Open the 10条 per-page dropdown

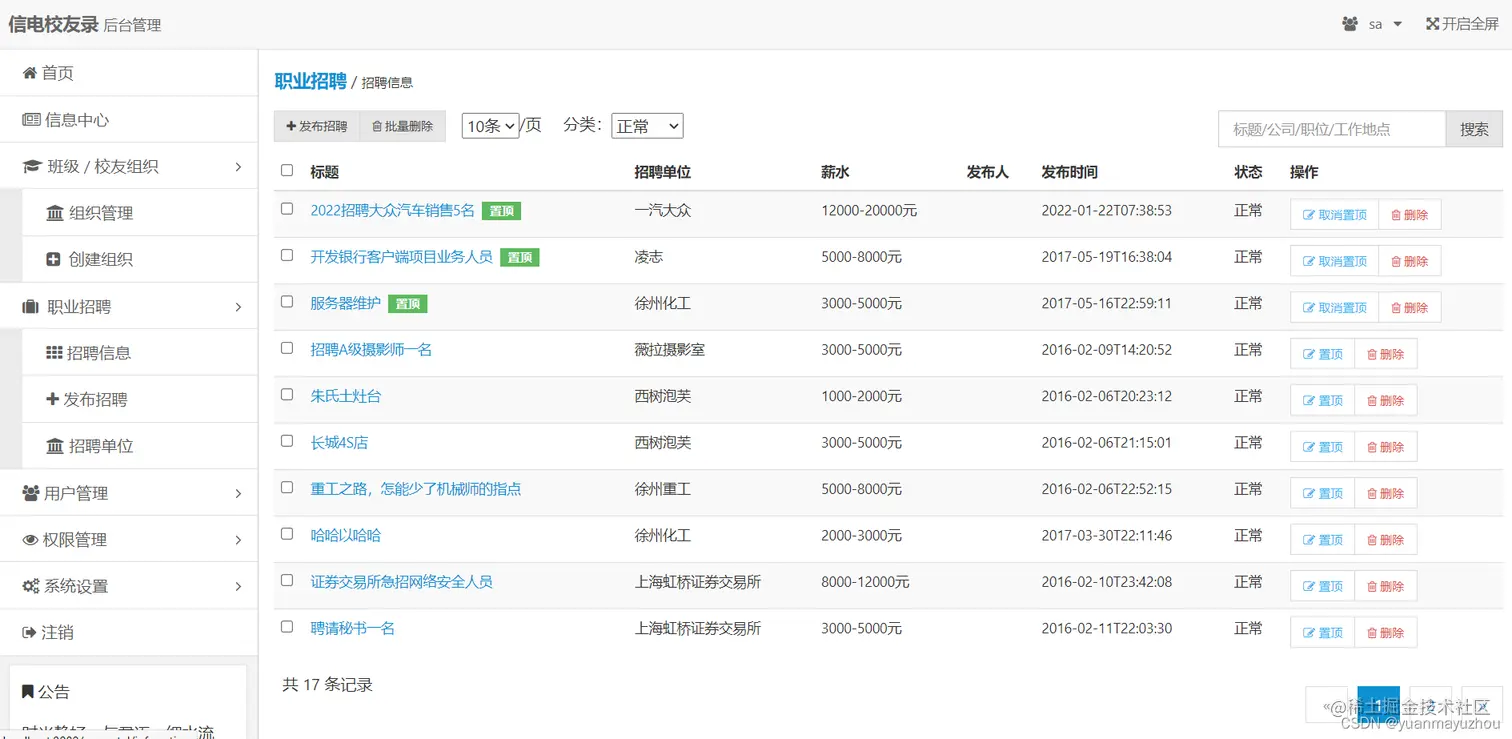490,126
